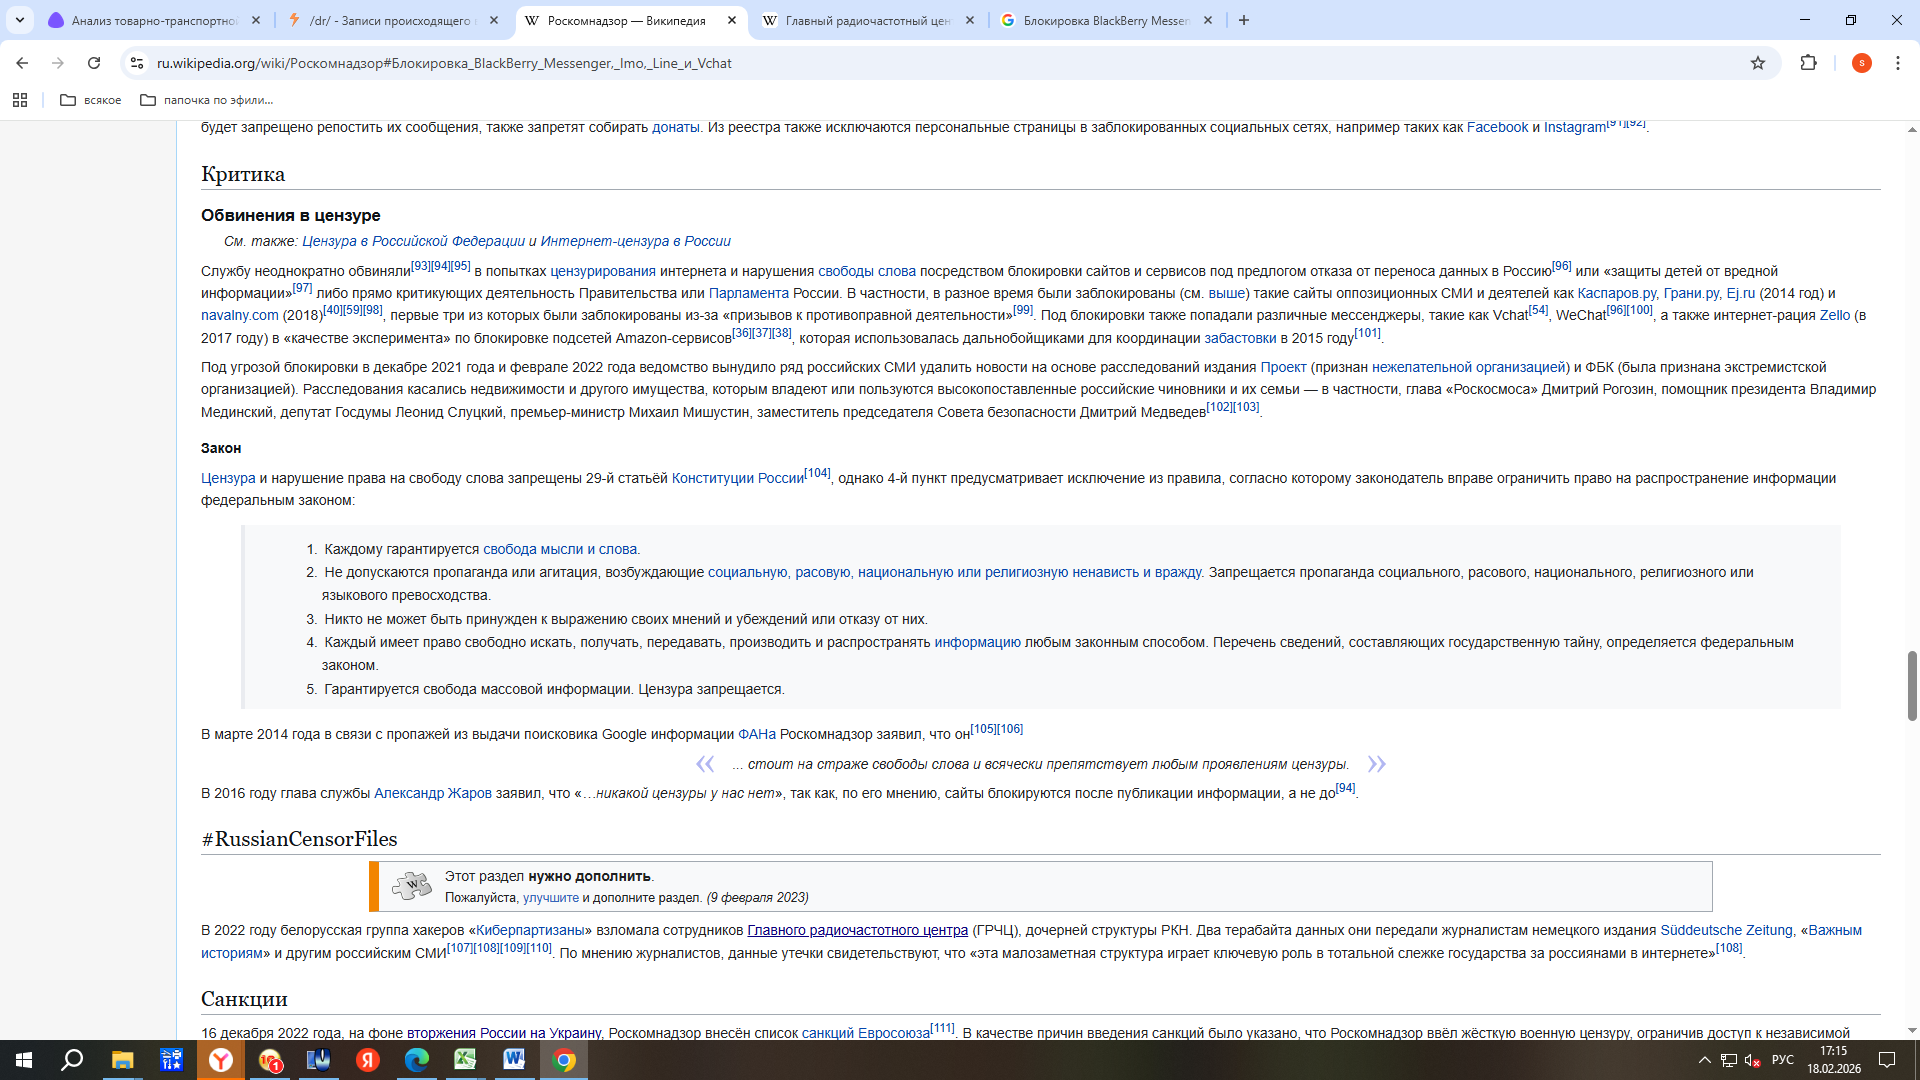1920x1080 pixels.
Task: Bookmark this page with the star icon
Action: pyautogui.click(x=1758, y=63)
